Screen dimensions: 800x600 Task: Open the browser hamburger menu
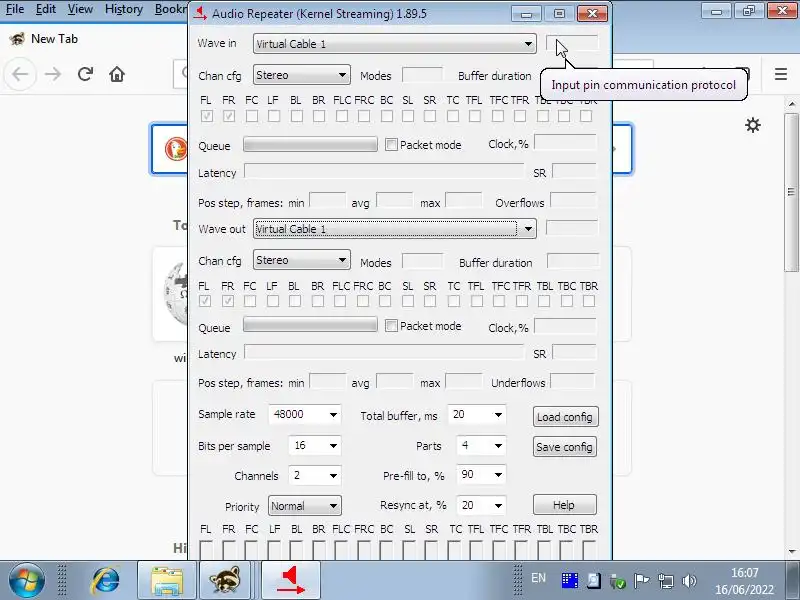click(781, 74)
